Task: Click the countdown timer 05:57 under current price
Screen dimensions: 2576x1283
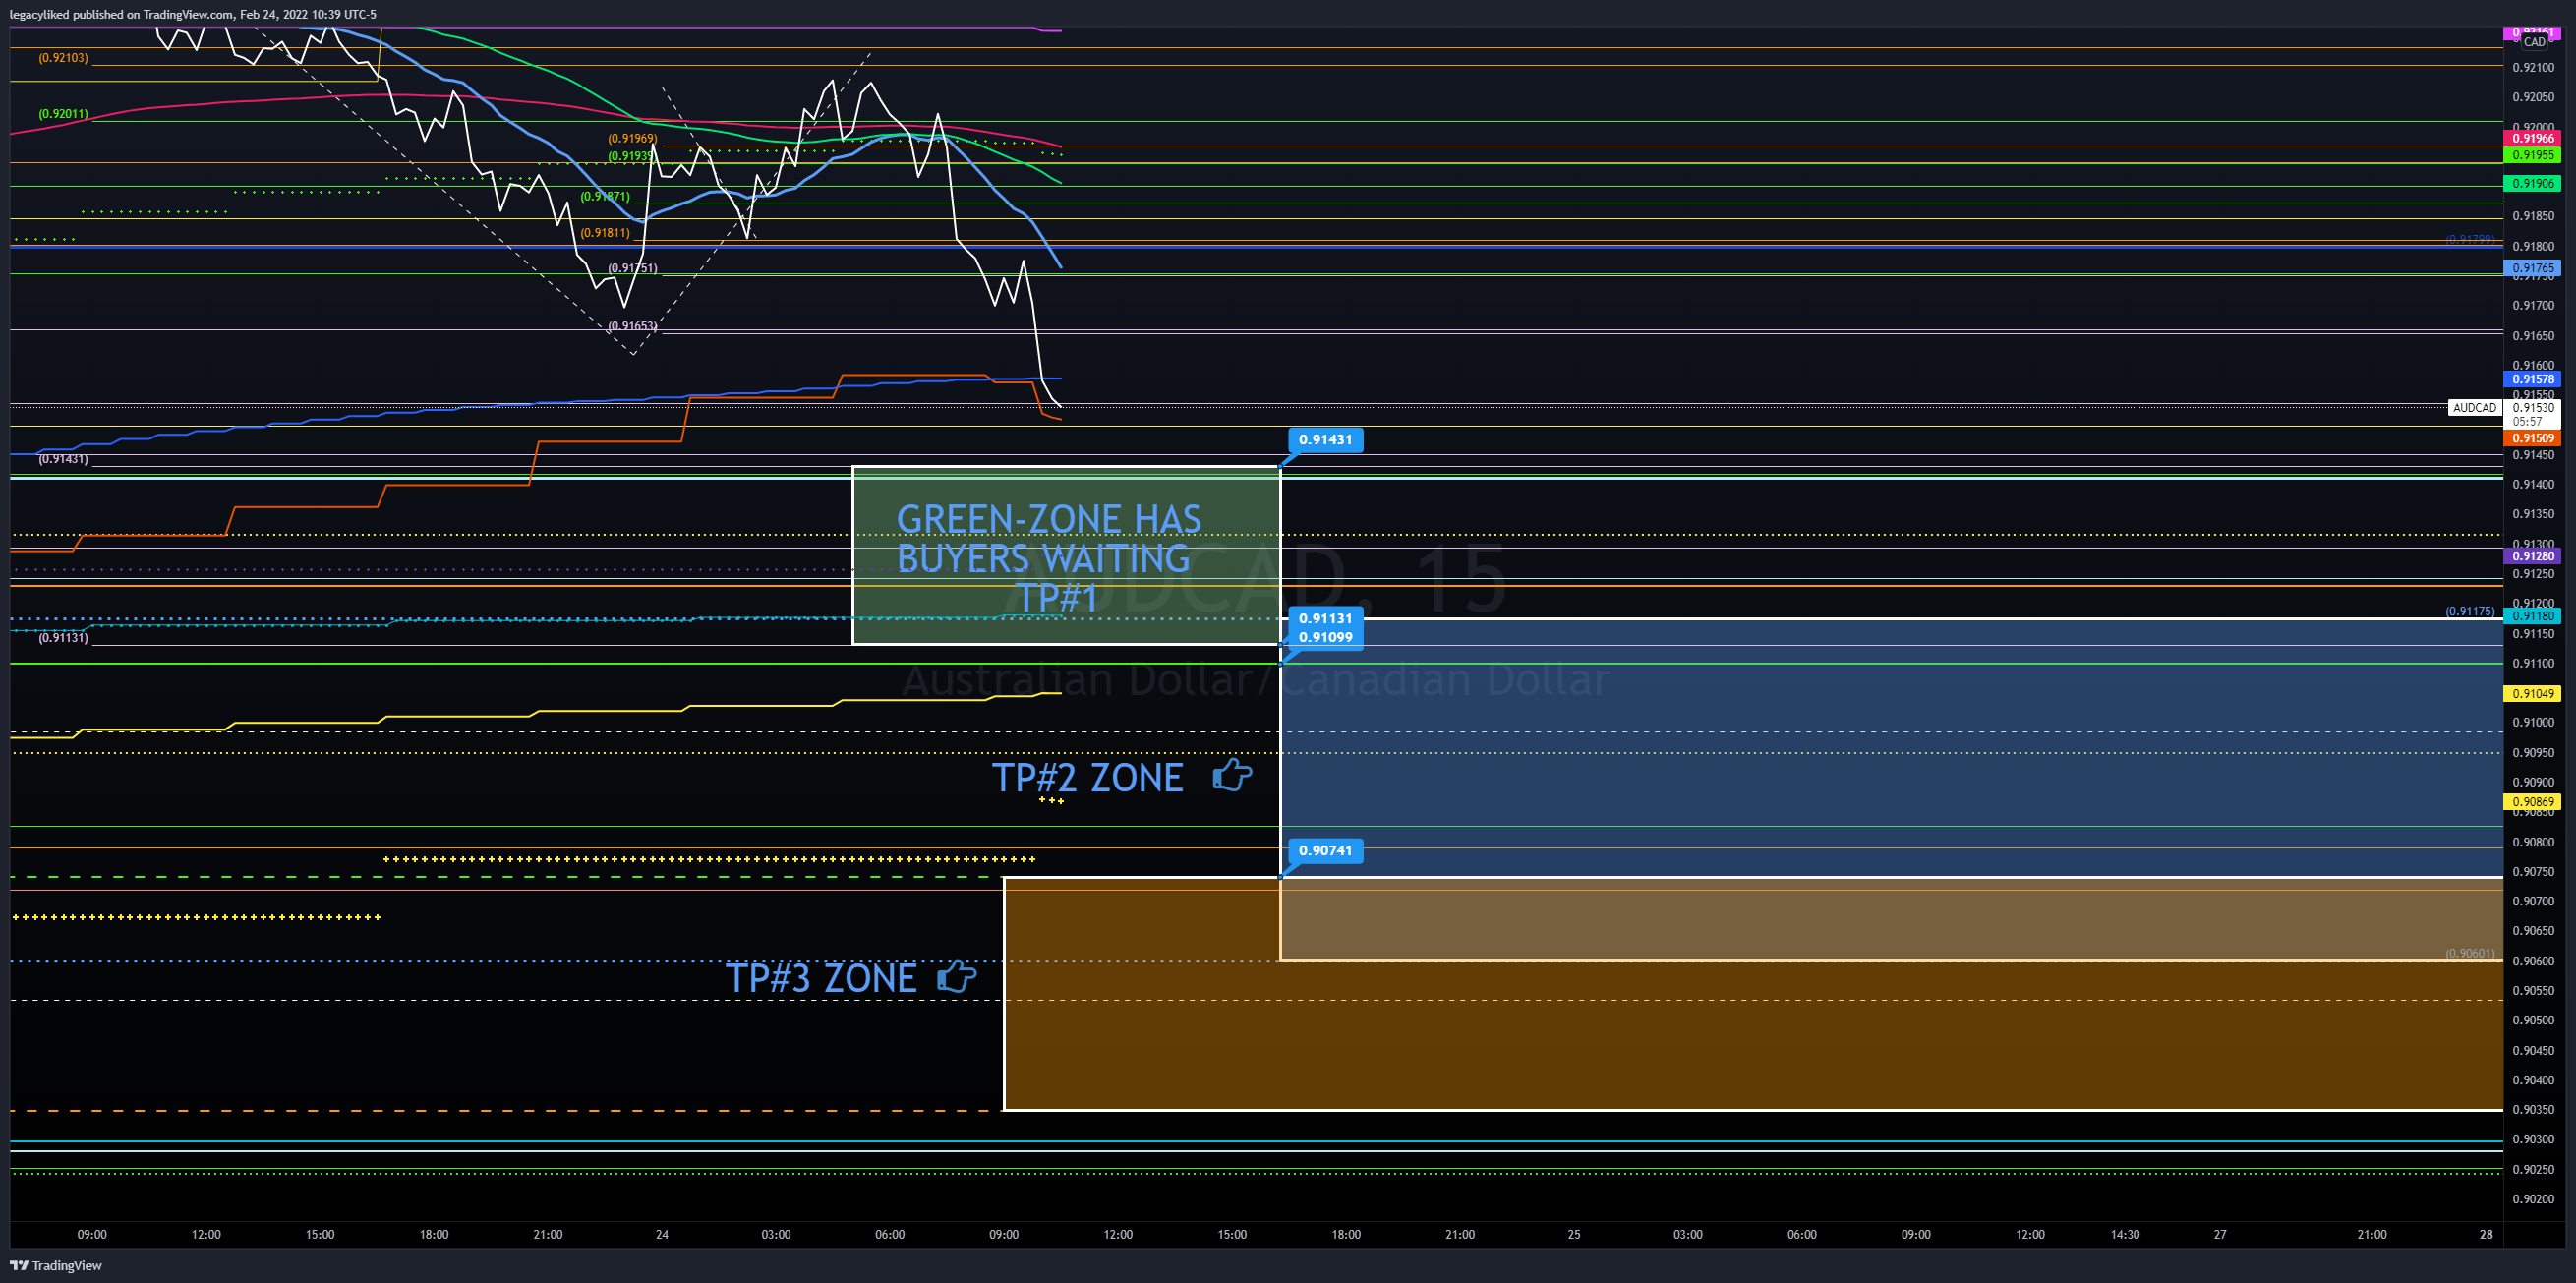Action: [2527, 421]
